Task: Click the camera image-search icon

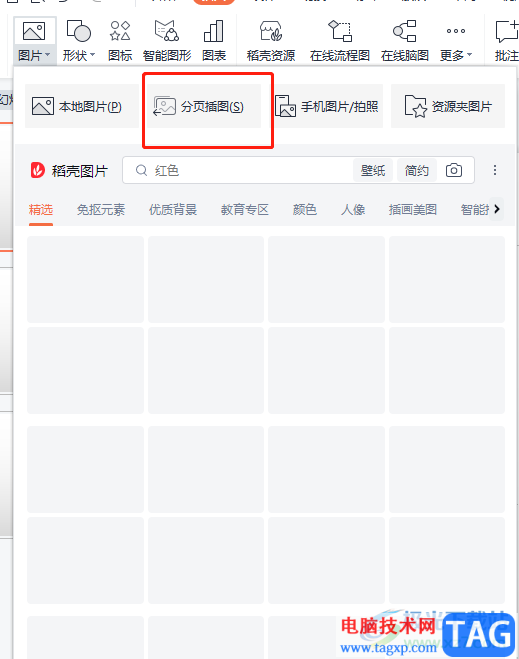Action: (x=454, y=170)
